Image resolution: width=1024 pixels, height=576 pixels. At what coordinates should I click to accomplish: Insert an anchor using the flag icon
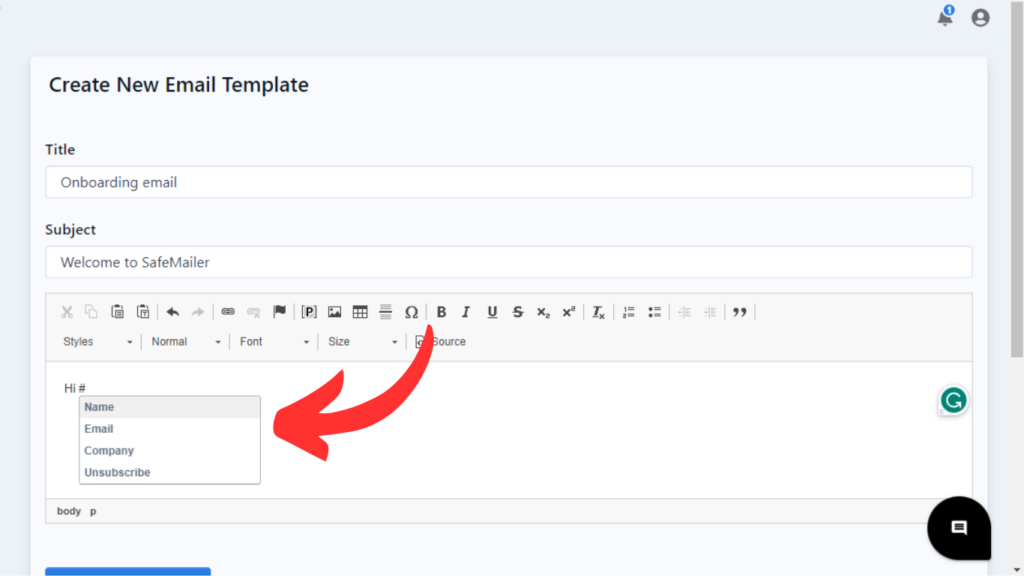280,312
